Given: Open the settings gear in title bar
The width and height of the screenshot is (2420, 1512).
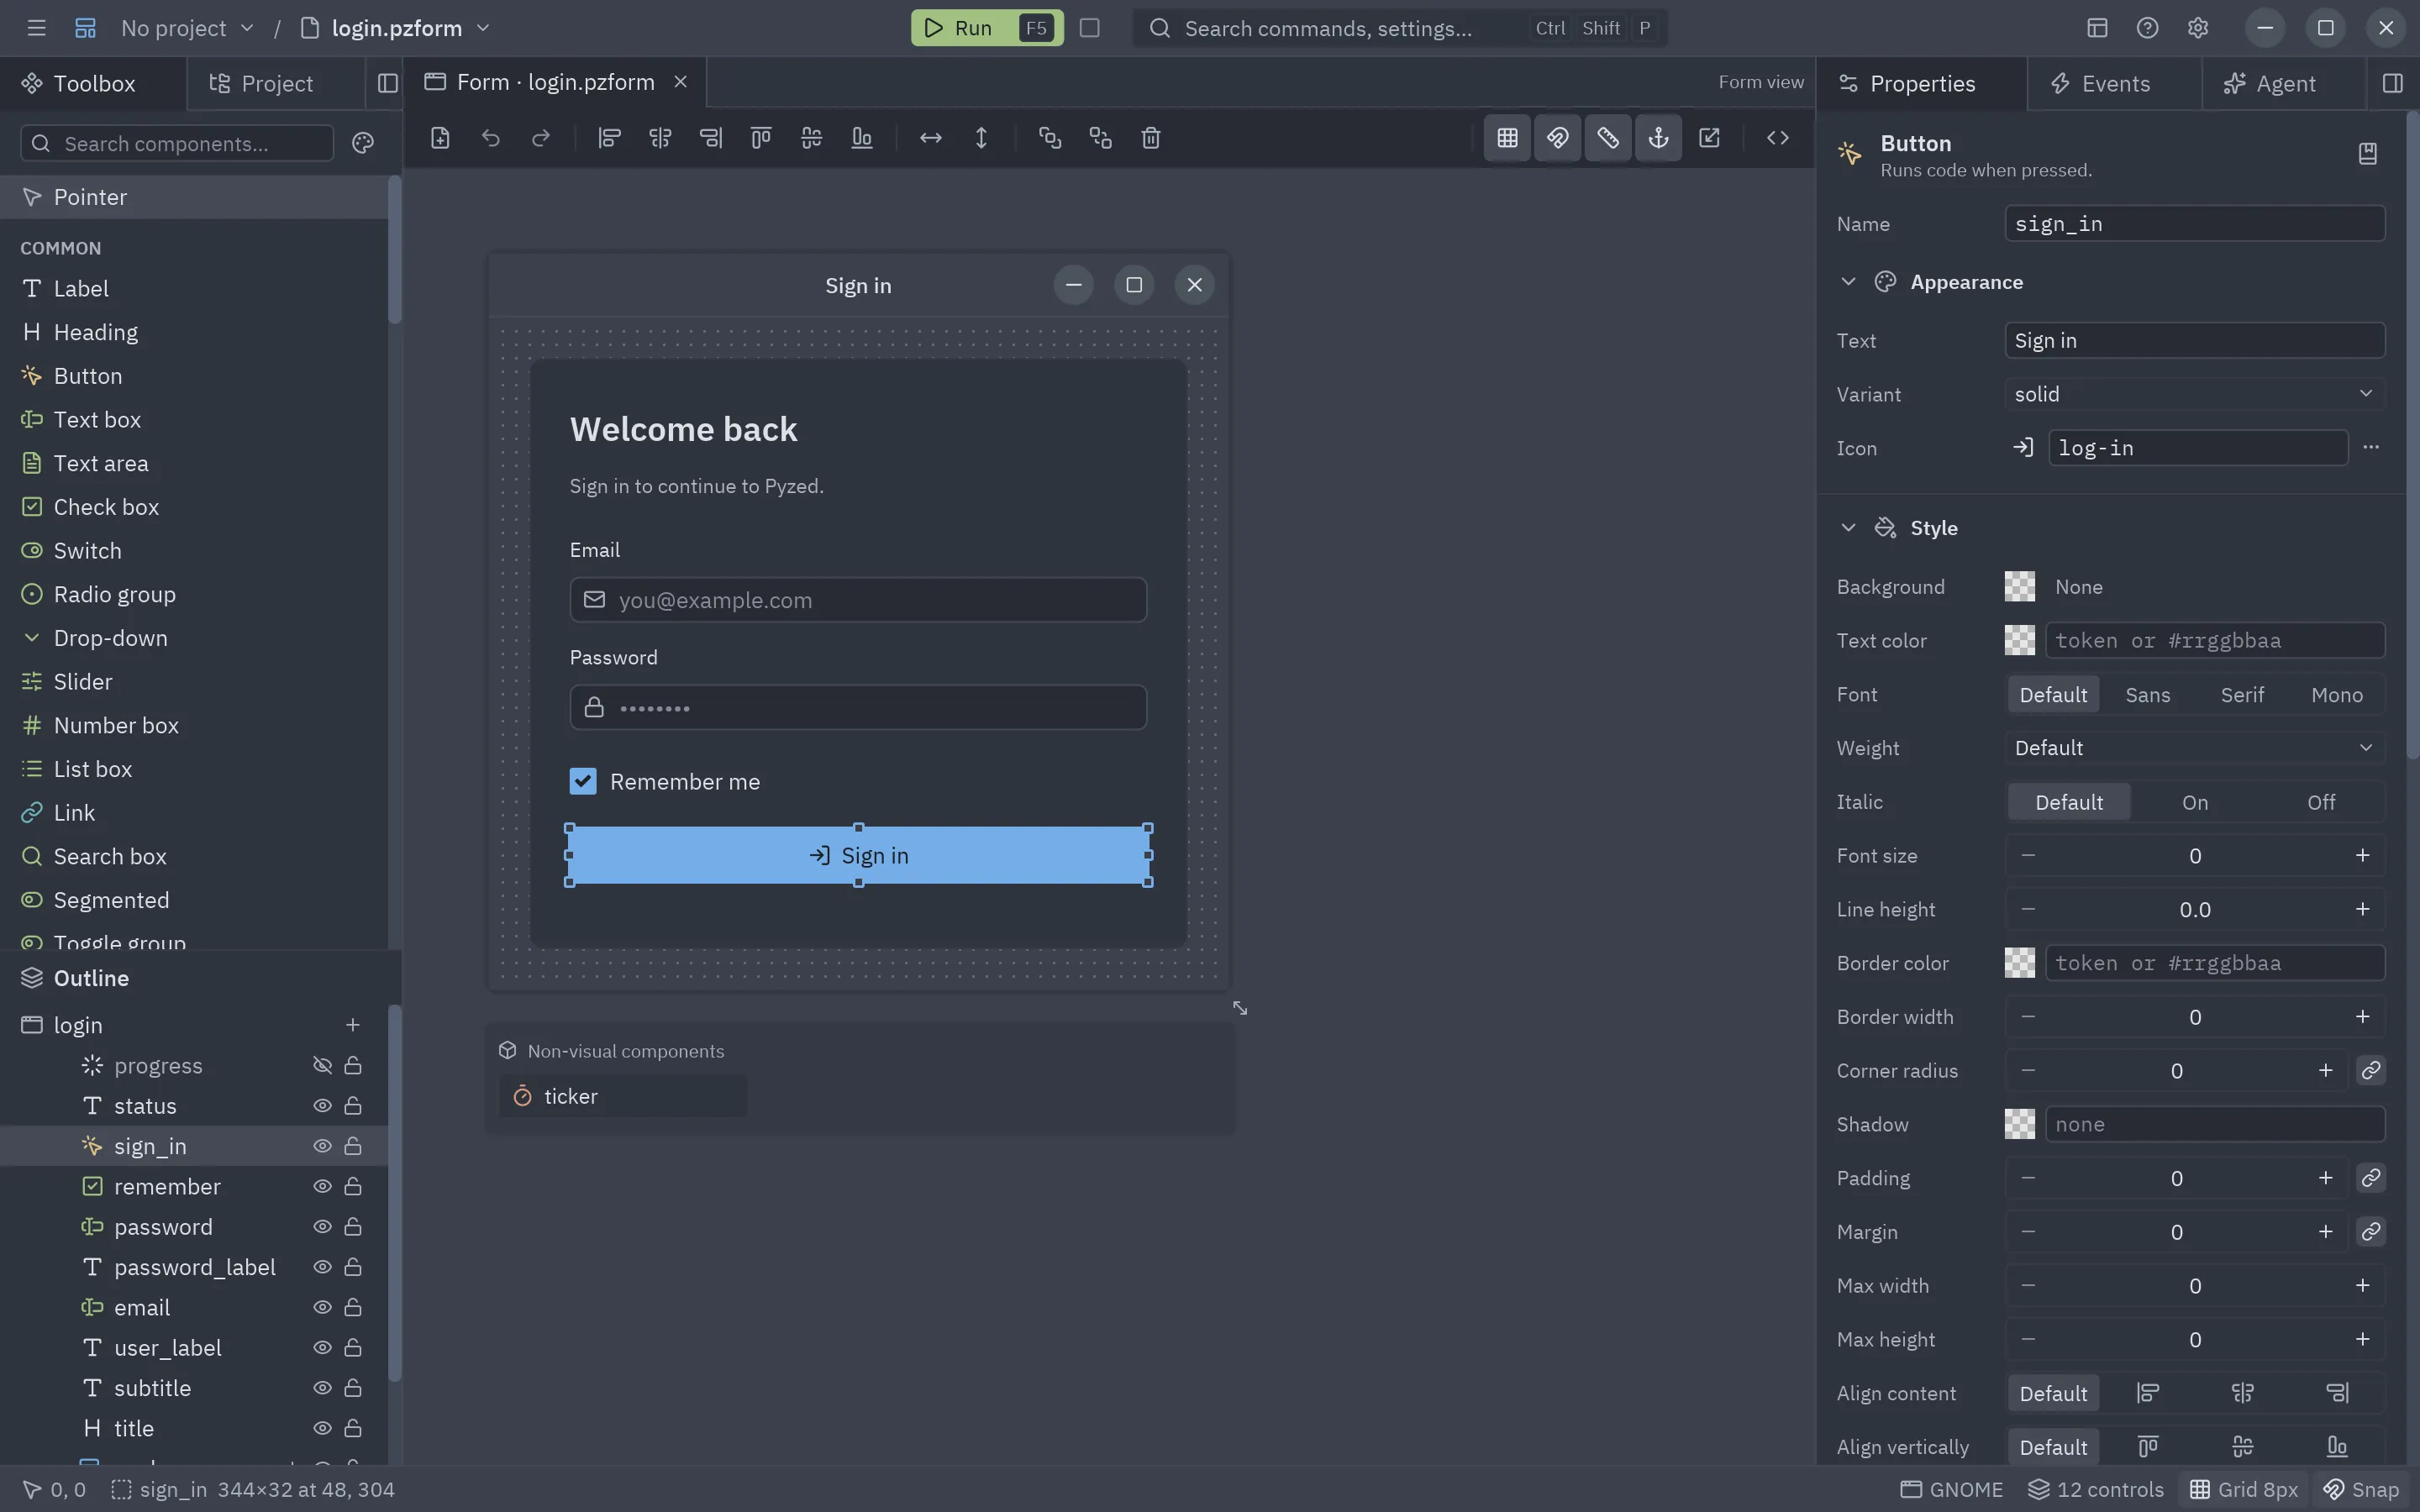Looking at the screenshot, I should pyautogui.click(x=2197, y=28).
